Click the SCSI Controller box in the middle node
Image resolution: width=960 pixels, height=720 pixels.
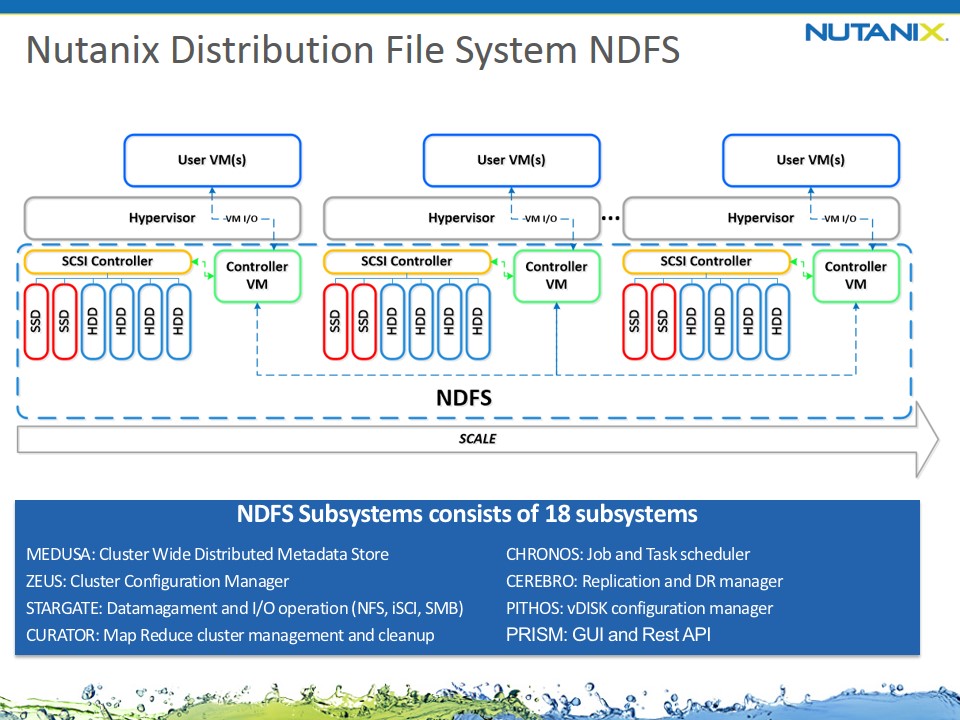click(x=407, y=261)
